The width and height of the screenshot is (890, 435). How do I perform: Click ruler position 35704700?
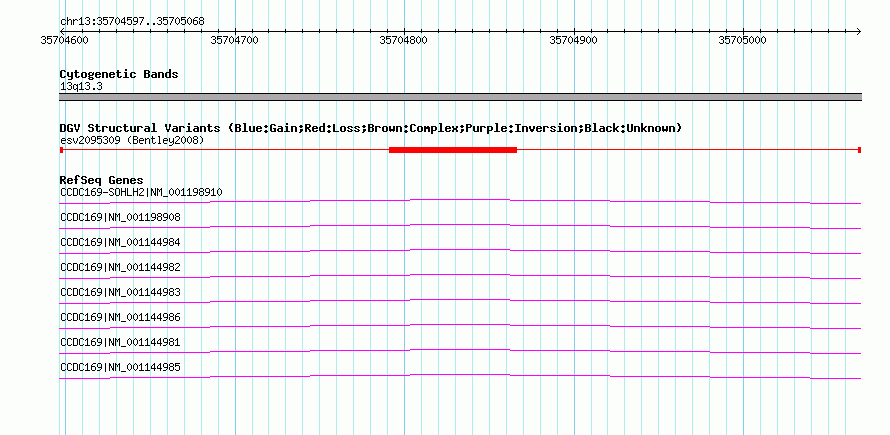pyautogui.click(x=234, y=40)
